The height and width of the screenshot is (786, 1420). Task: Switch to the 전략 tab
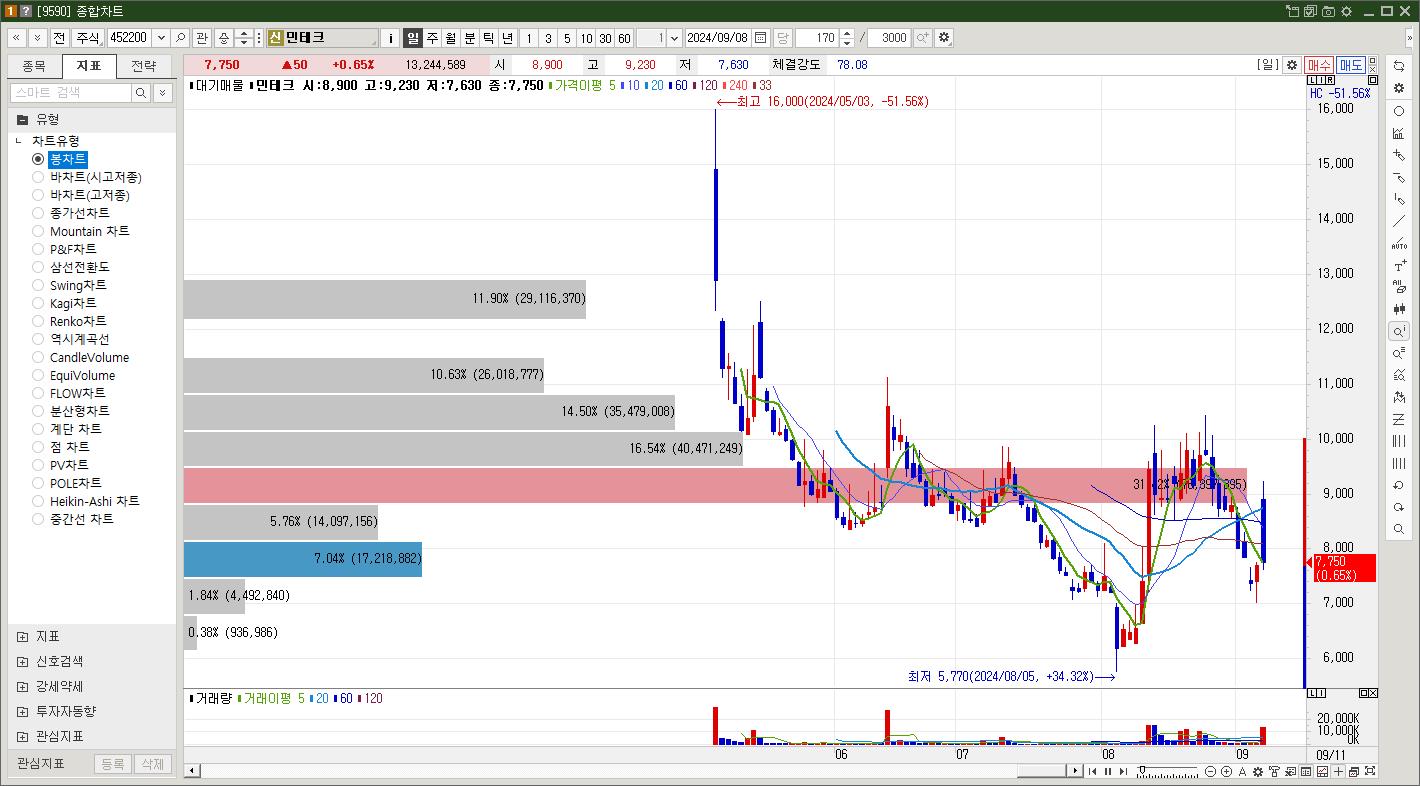pos(144,66)
